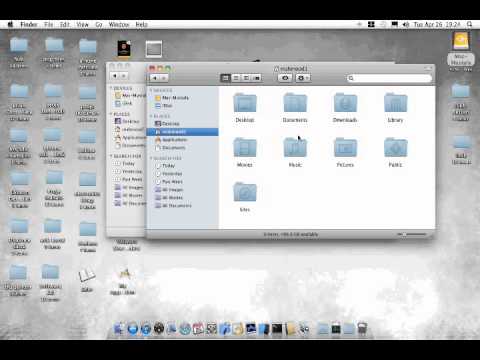Collapse the Places section in the front window sidebar

pyautogui.click(x=151, y=116)
